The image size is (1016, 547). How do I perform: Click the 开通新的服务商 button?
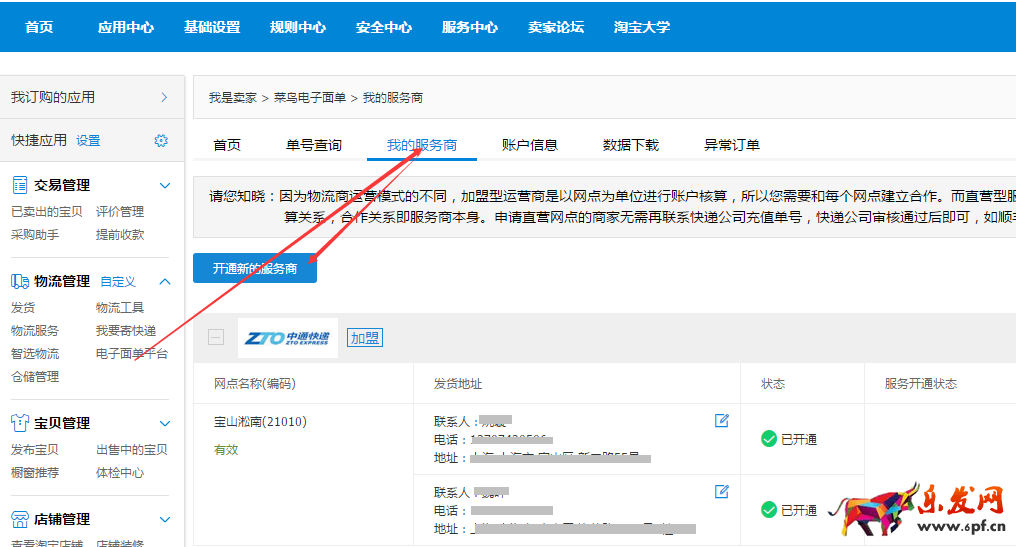255,269
